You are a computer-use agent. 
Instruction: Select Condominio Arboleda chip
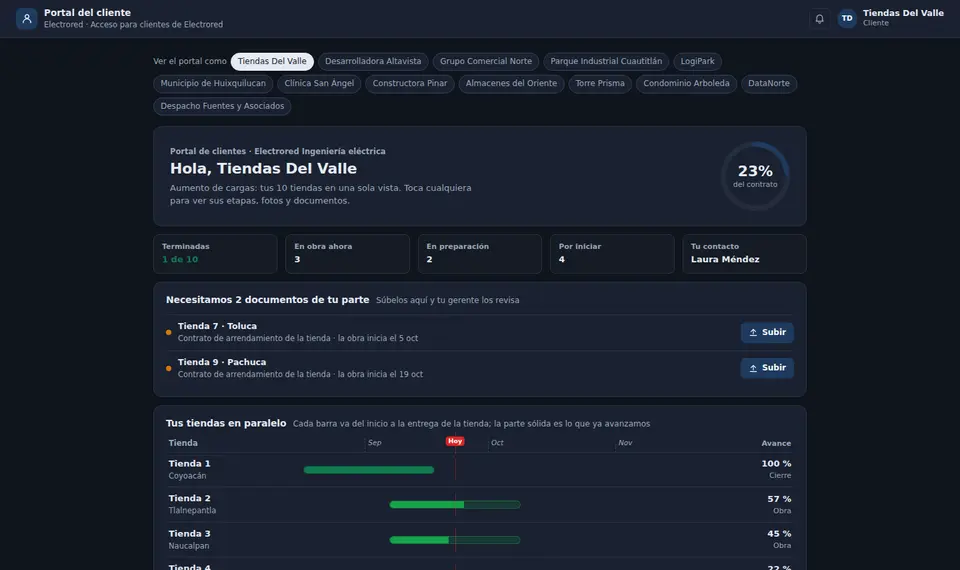click(x=686, y=83)
